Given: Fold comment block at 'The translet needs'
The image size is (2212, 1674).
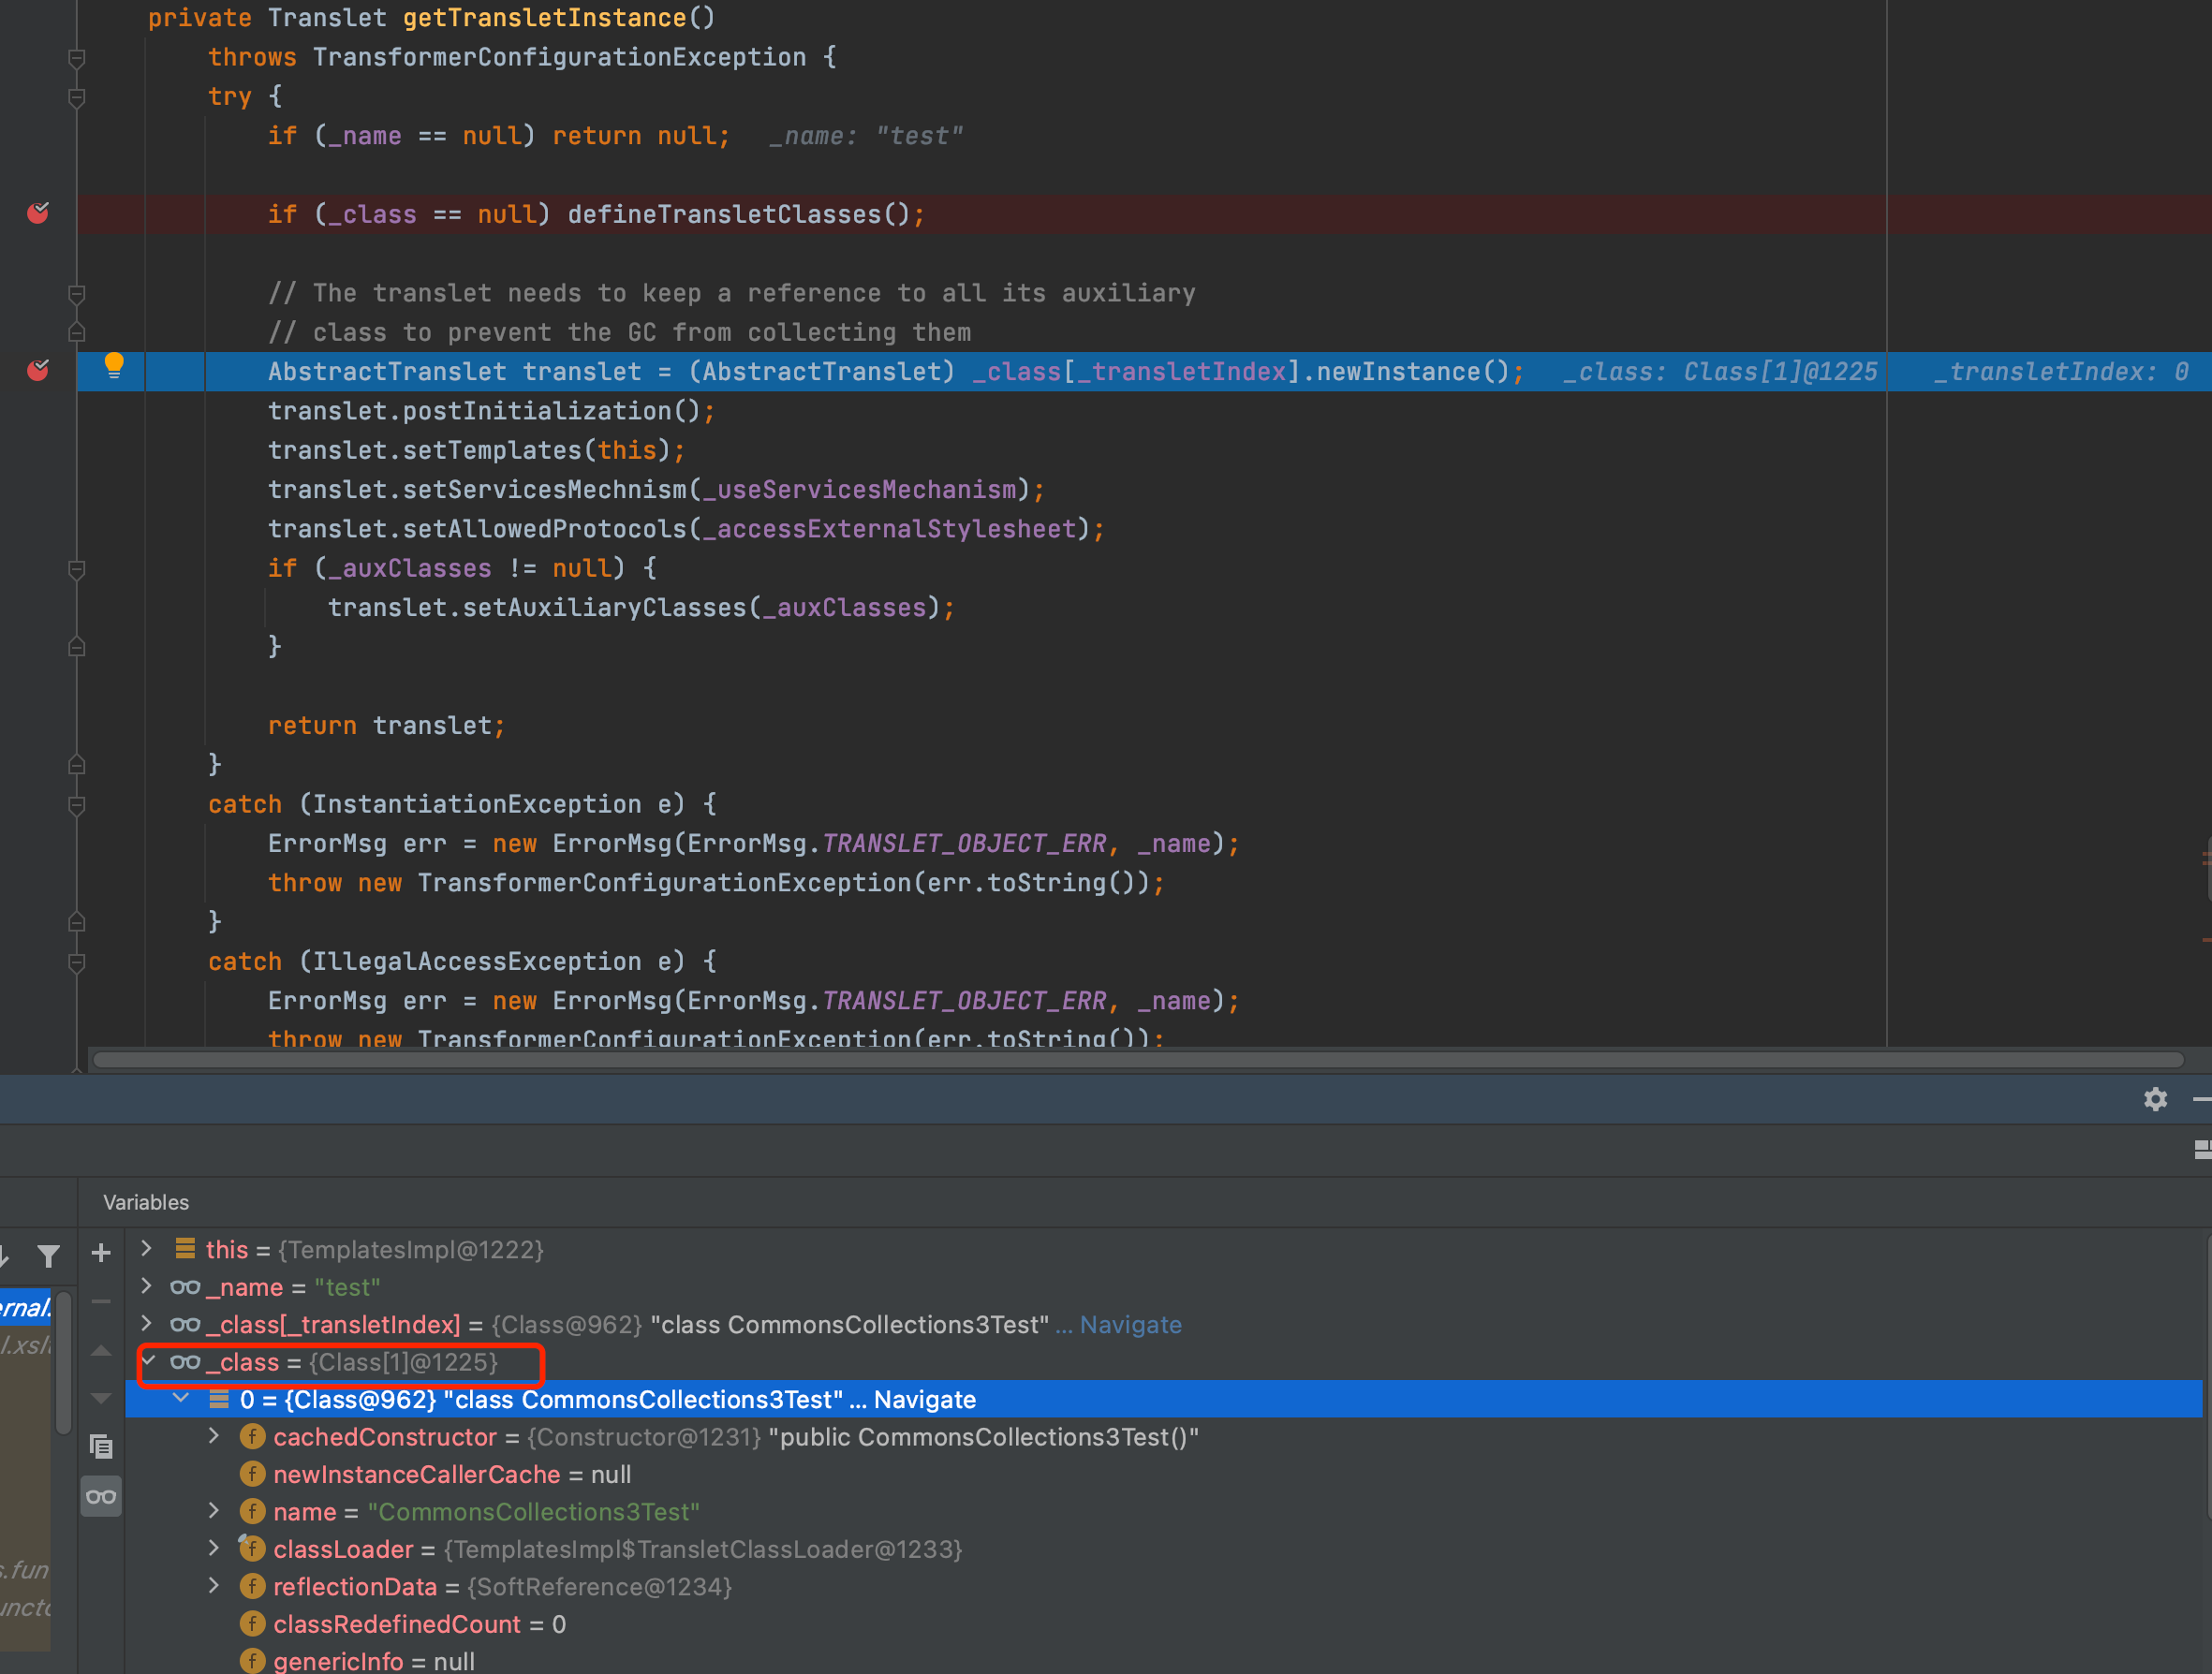Looking at the screenshot, I should (76, 294).
